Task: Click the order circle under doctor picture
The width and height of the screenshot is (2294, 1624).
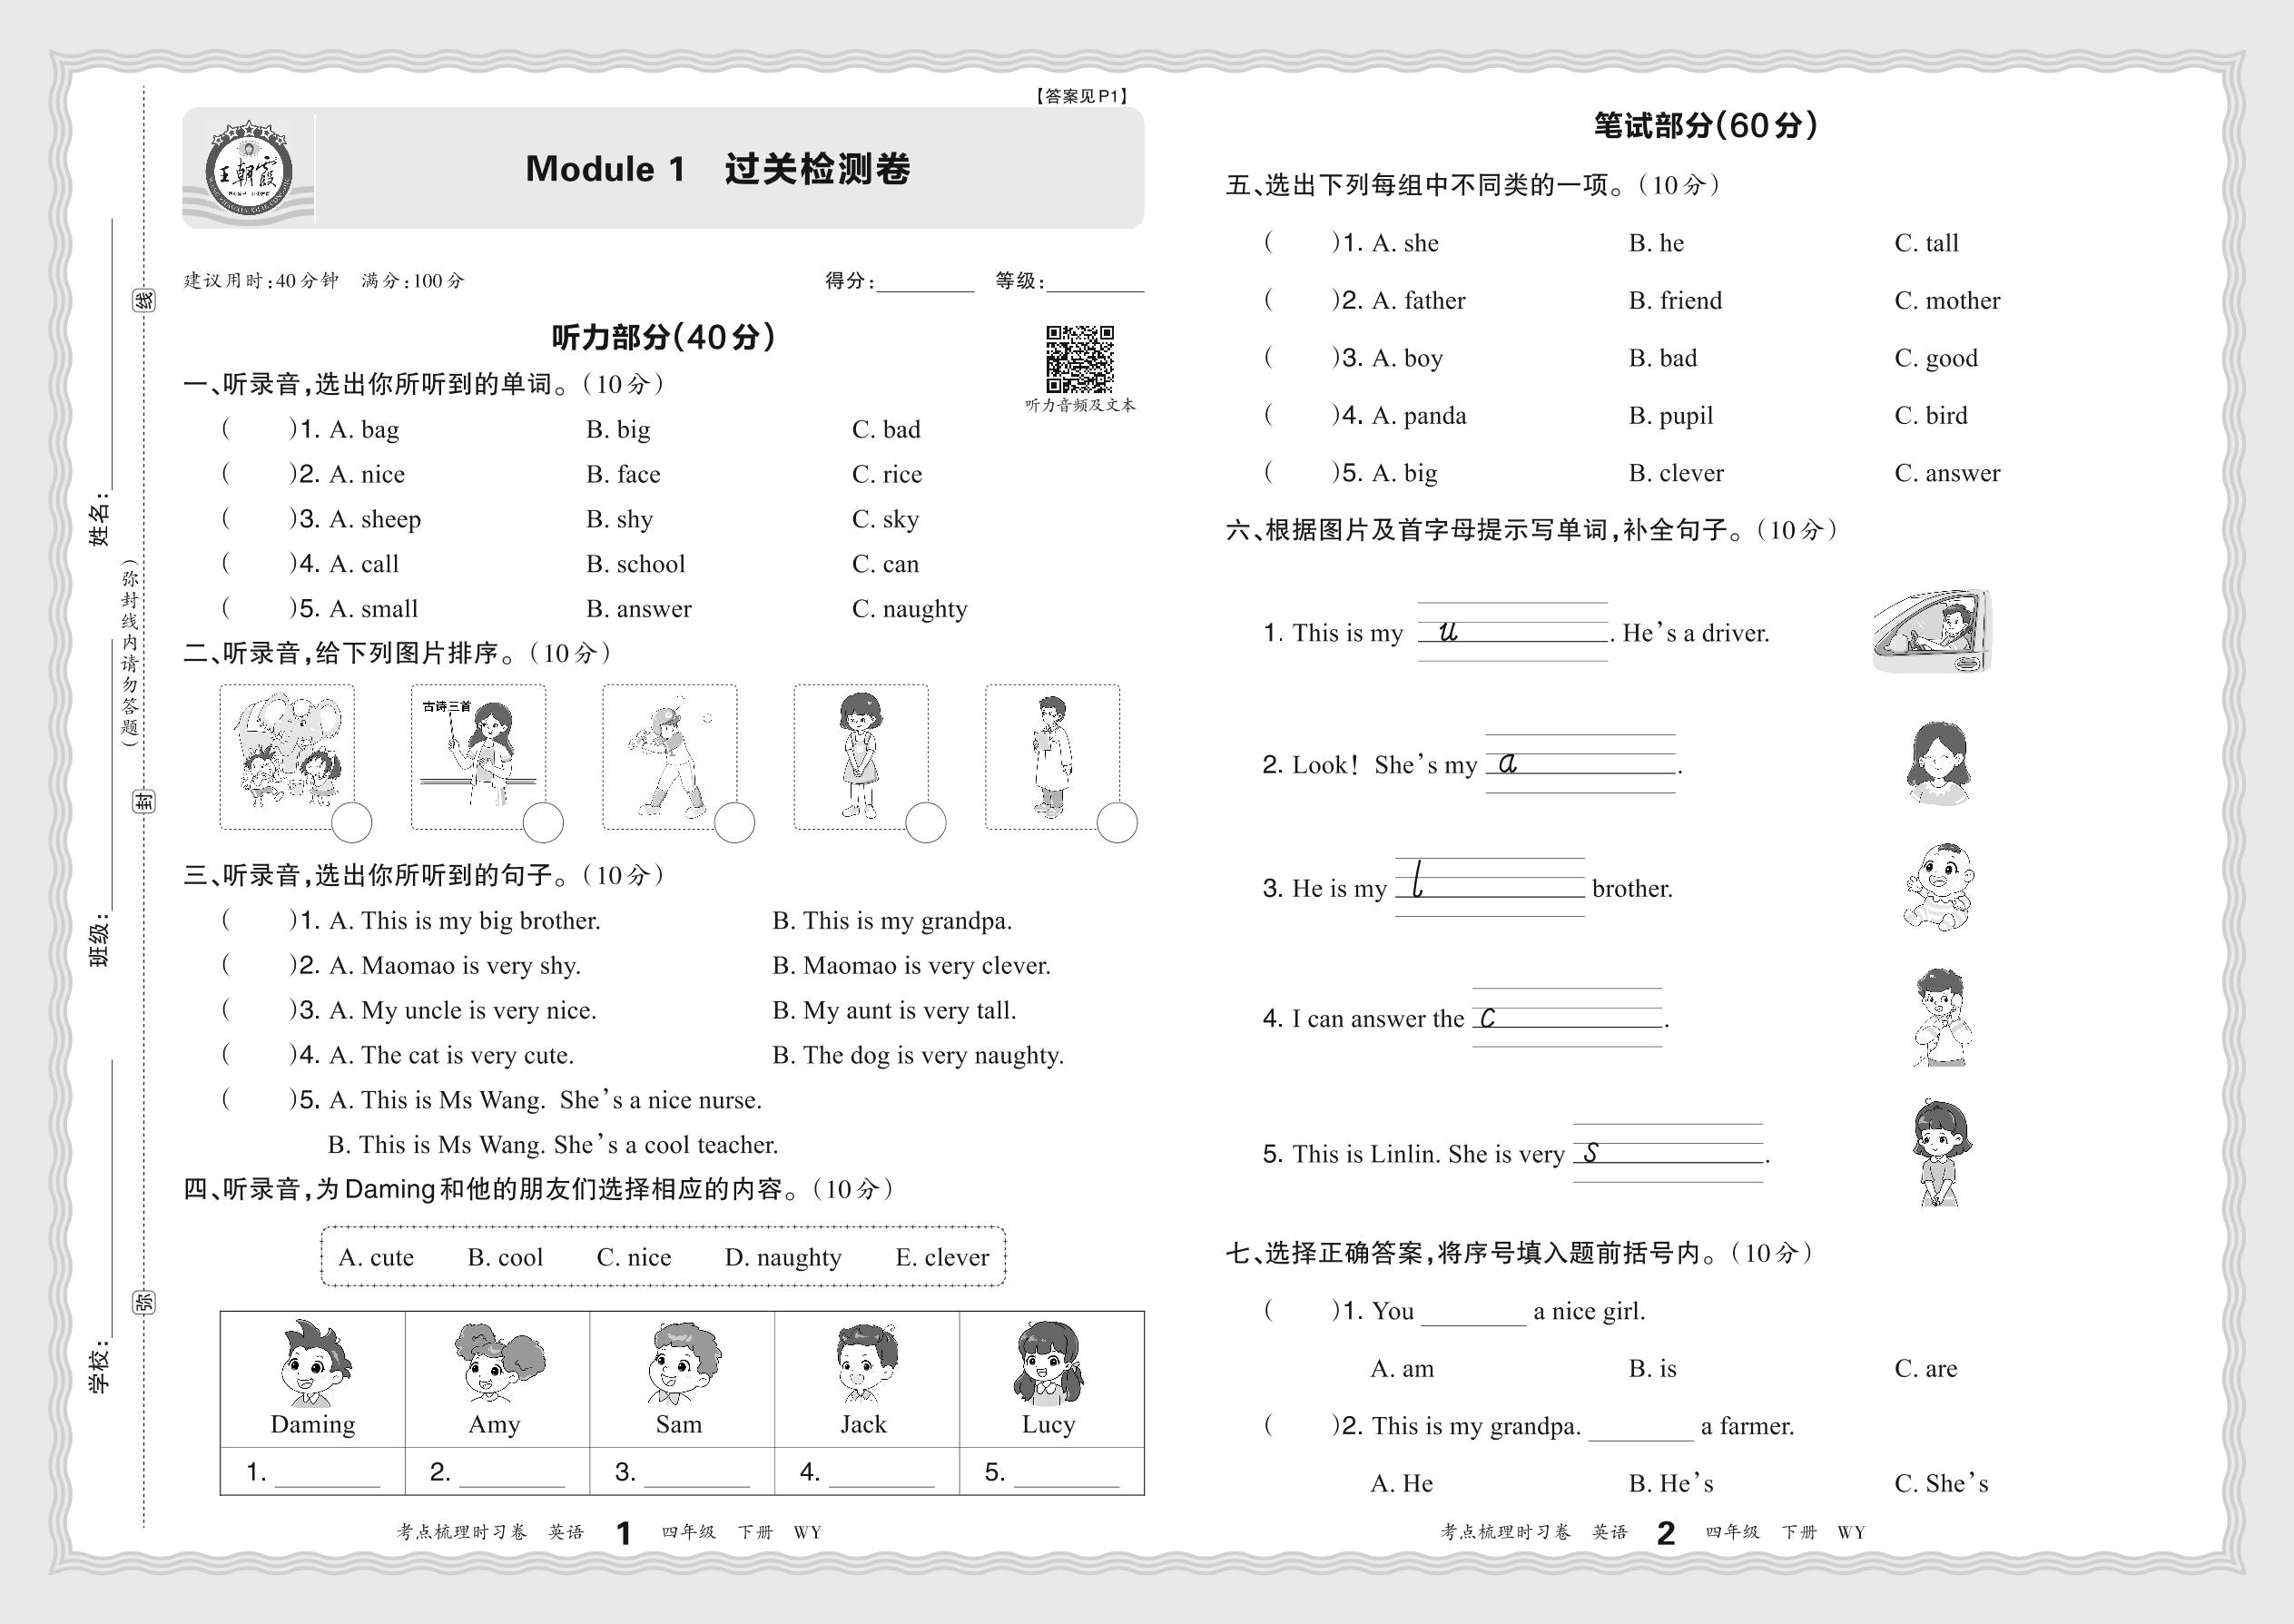Action: [x=1116, y=823]
